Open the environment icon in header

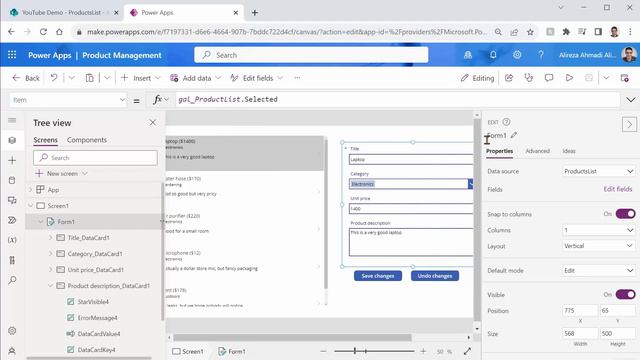[468, 55]
